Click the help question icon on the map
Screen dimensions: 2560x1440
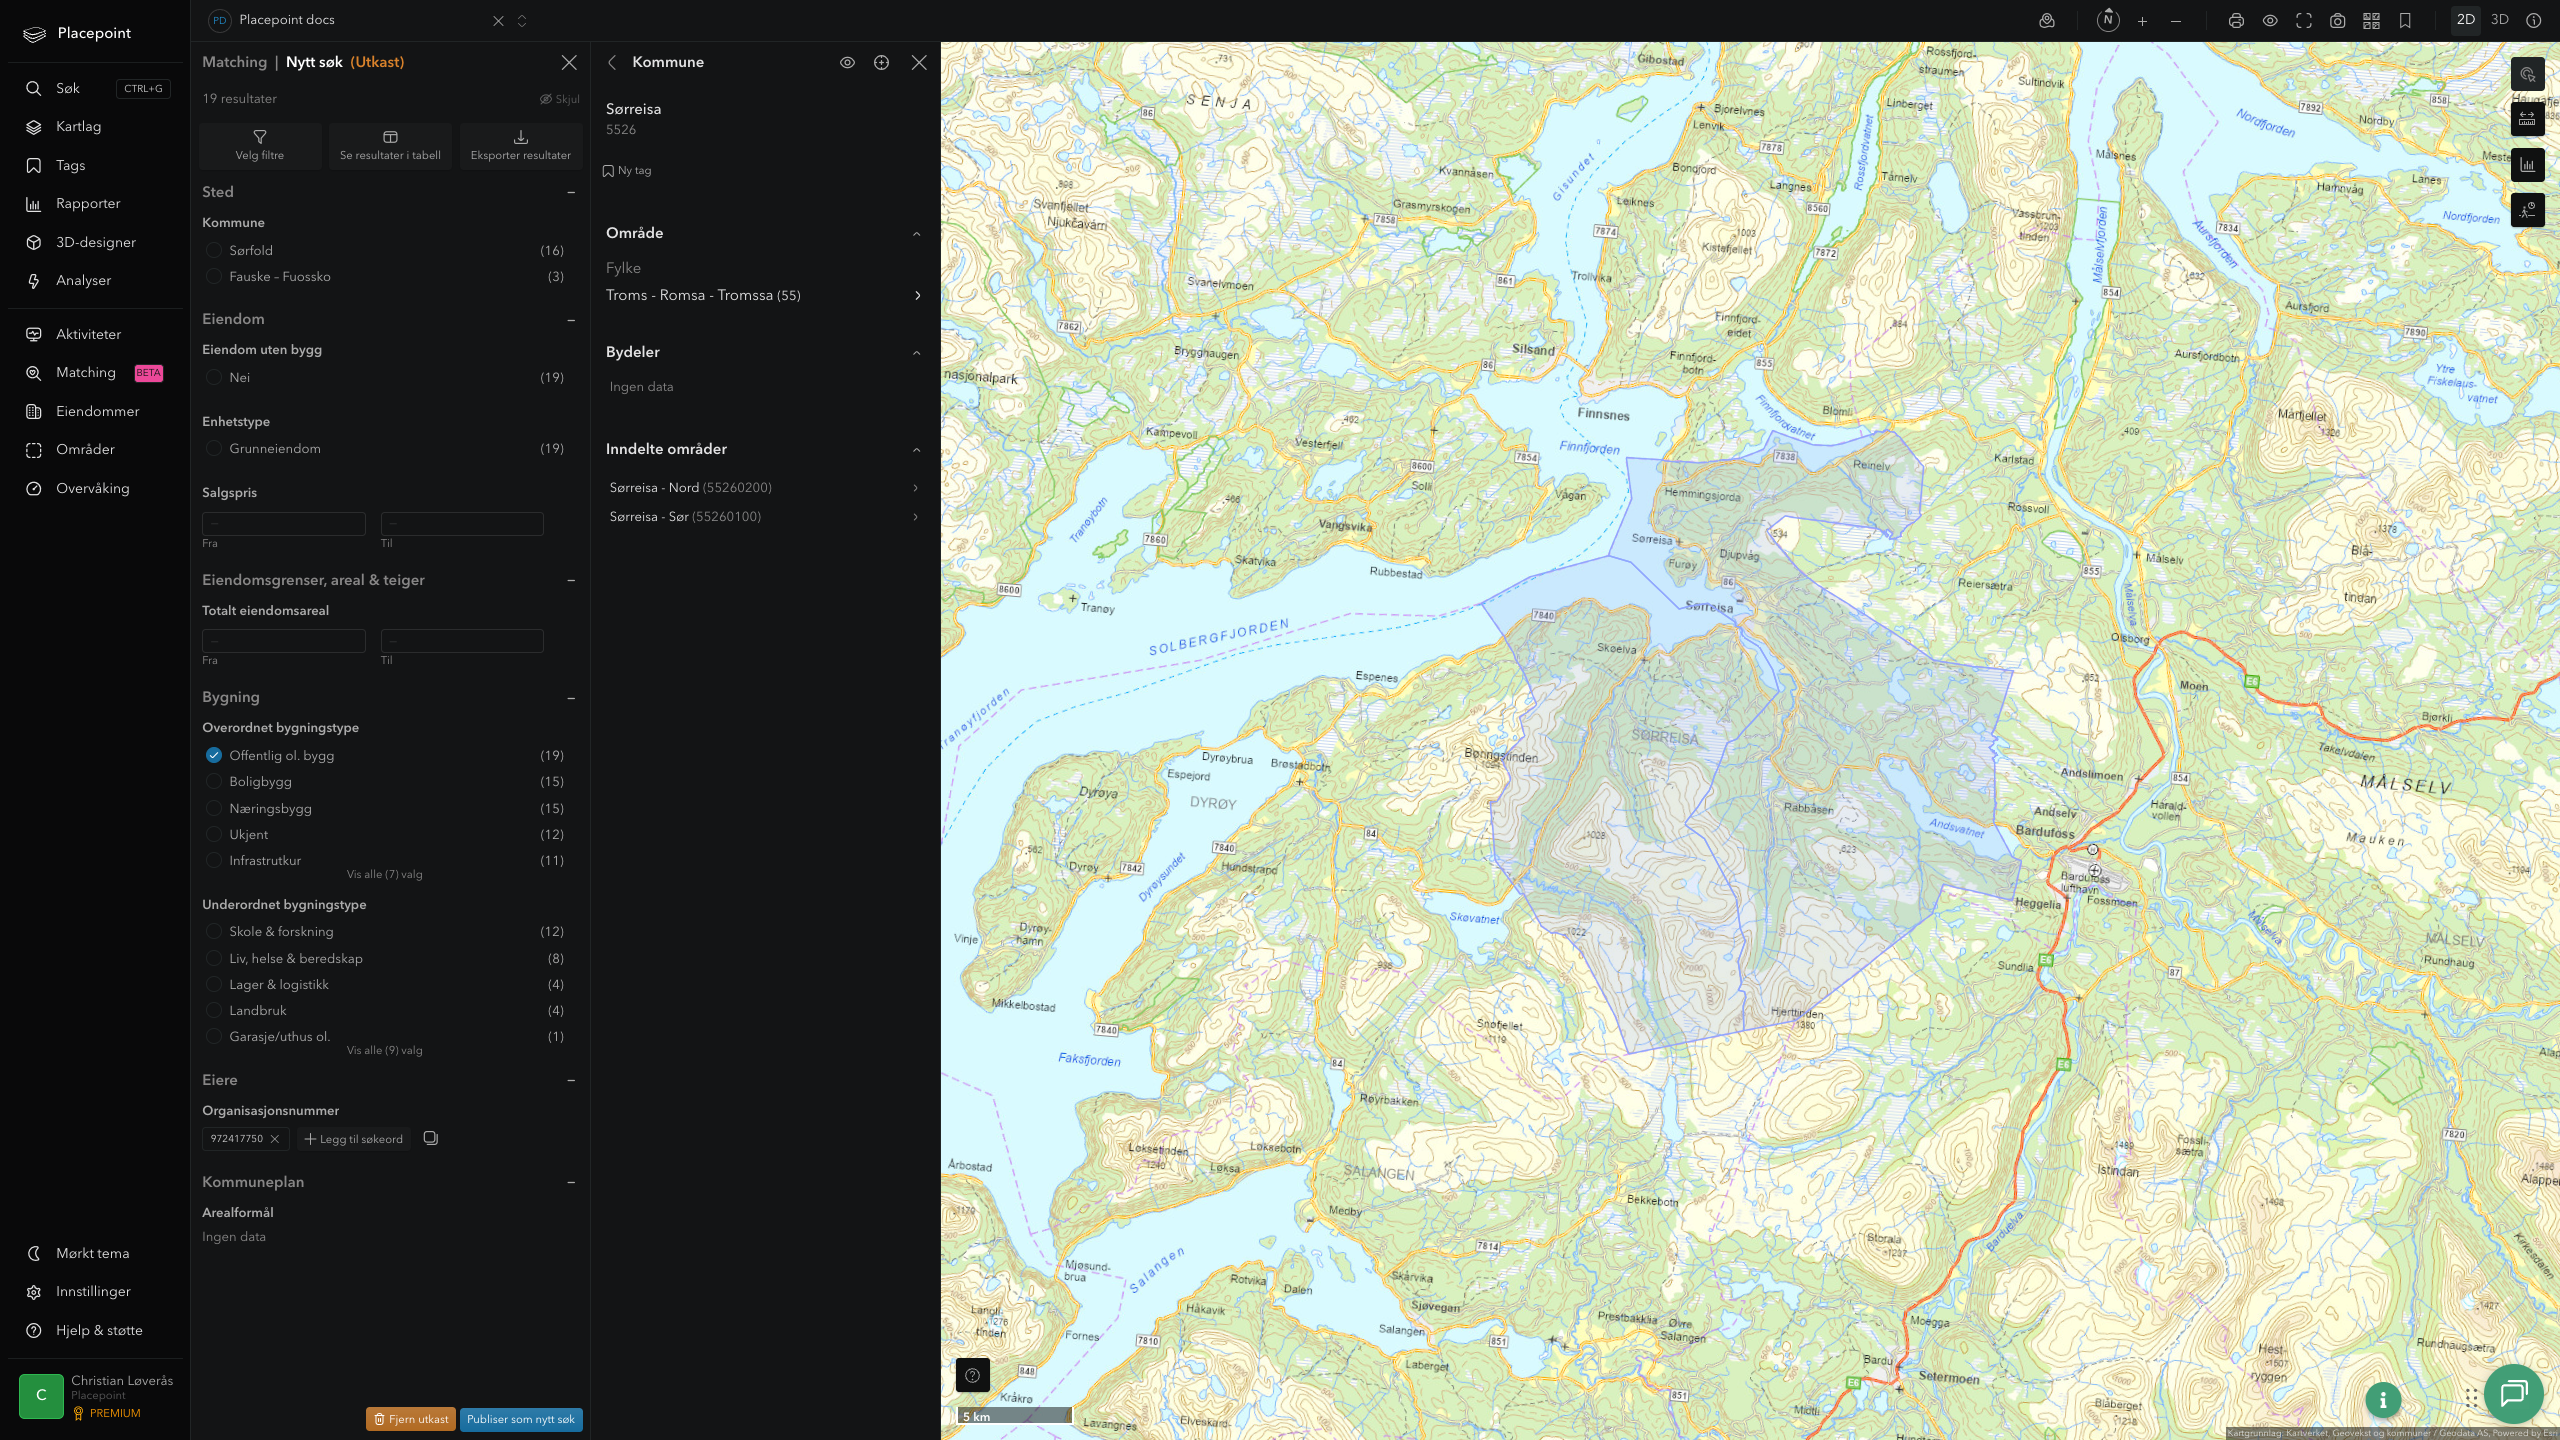coord(972,1375)
